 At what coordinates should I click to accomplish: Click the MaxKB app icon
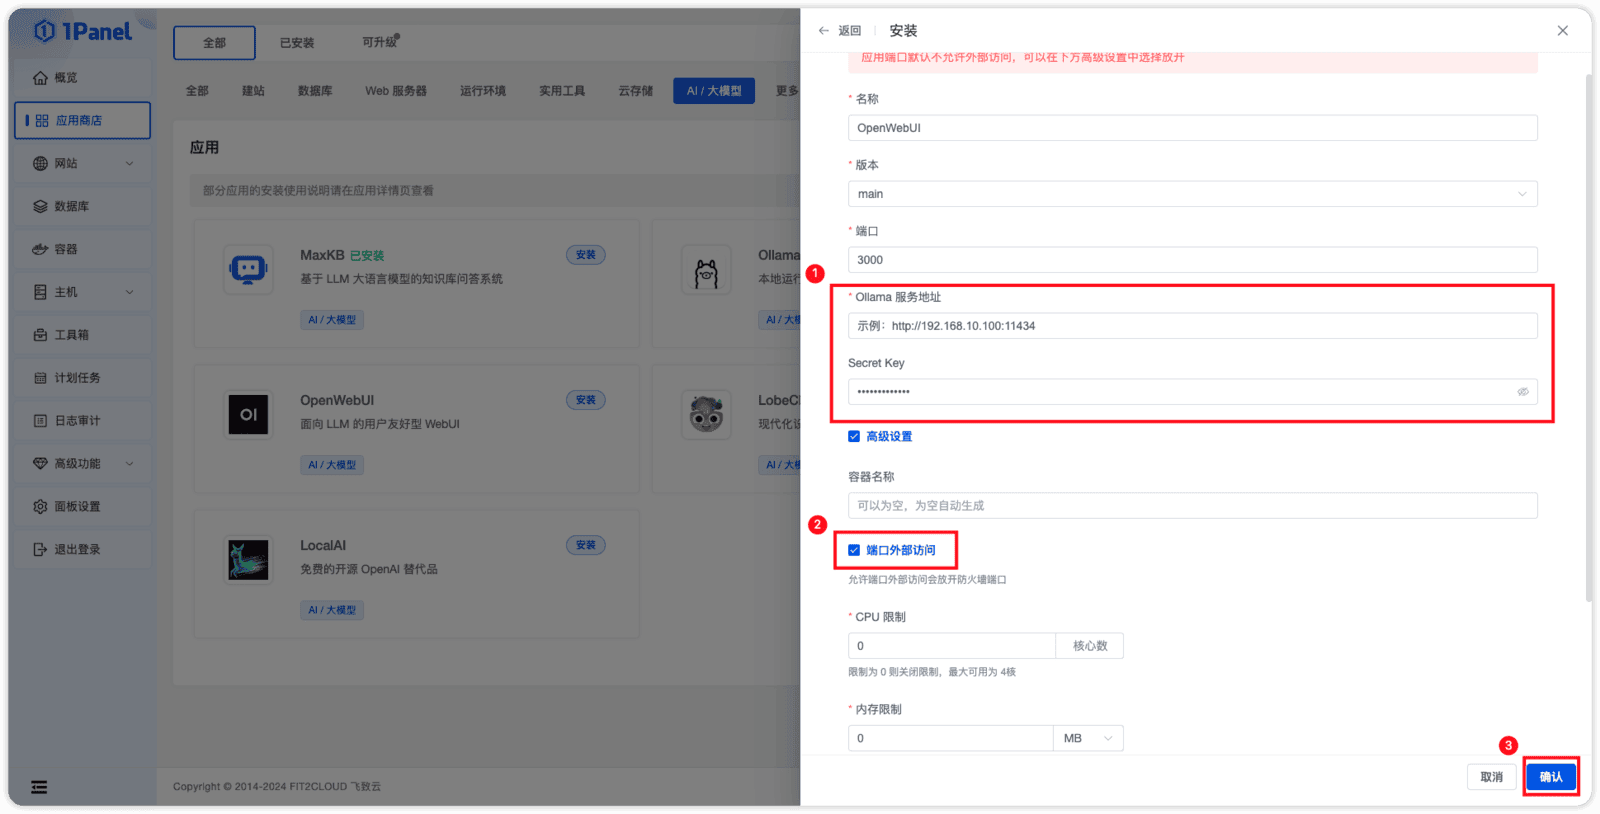pyautogui.click(x=248, y=270)
